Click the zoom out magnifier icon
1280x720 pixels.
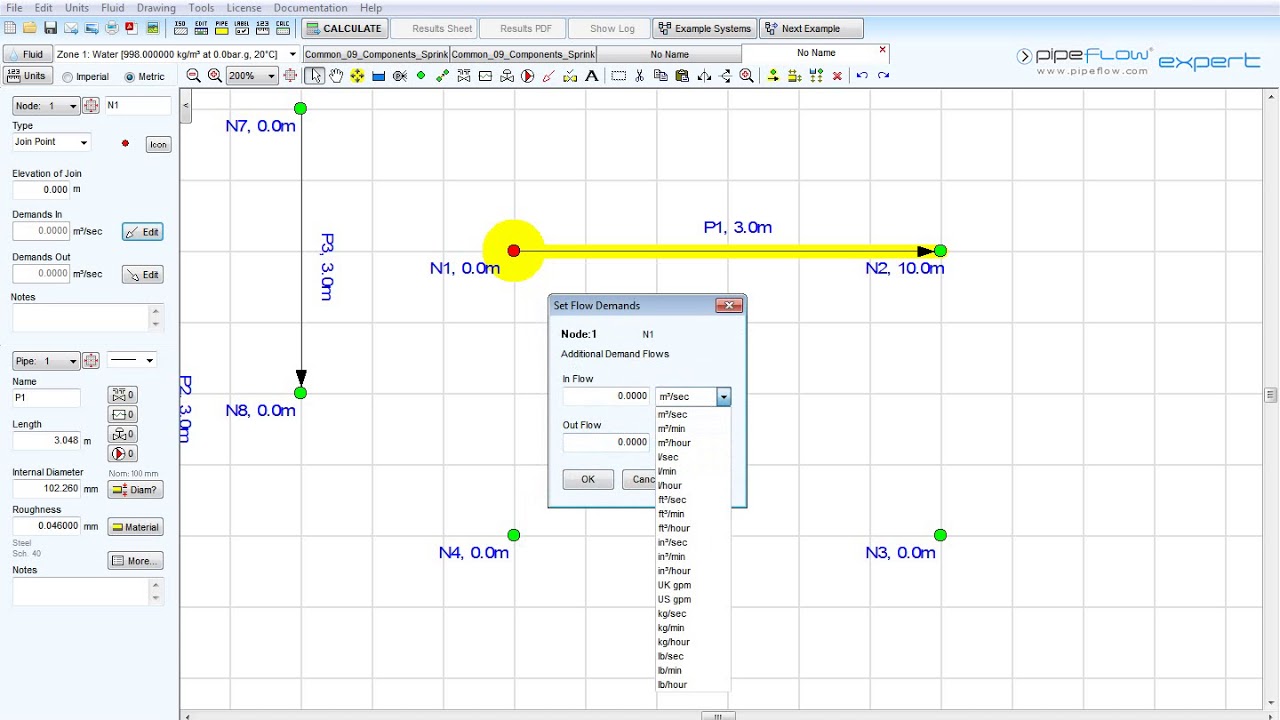coord(193,76)
